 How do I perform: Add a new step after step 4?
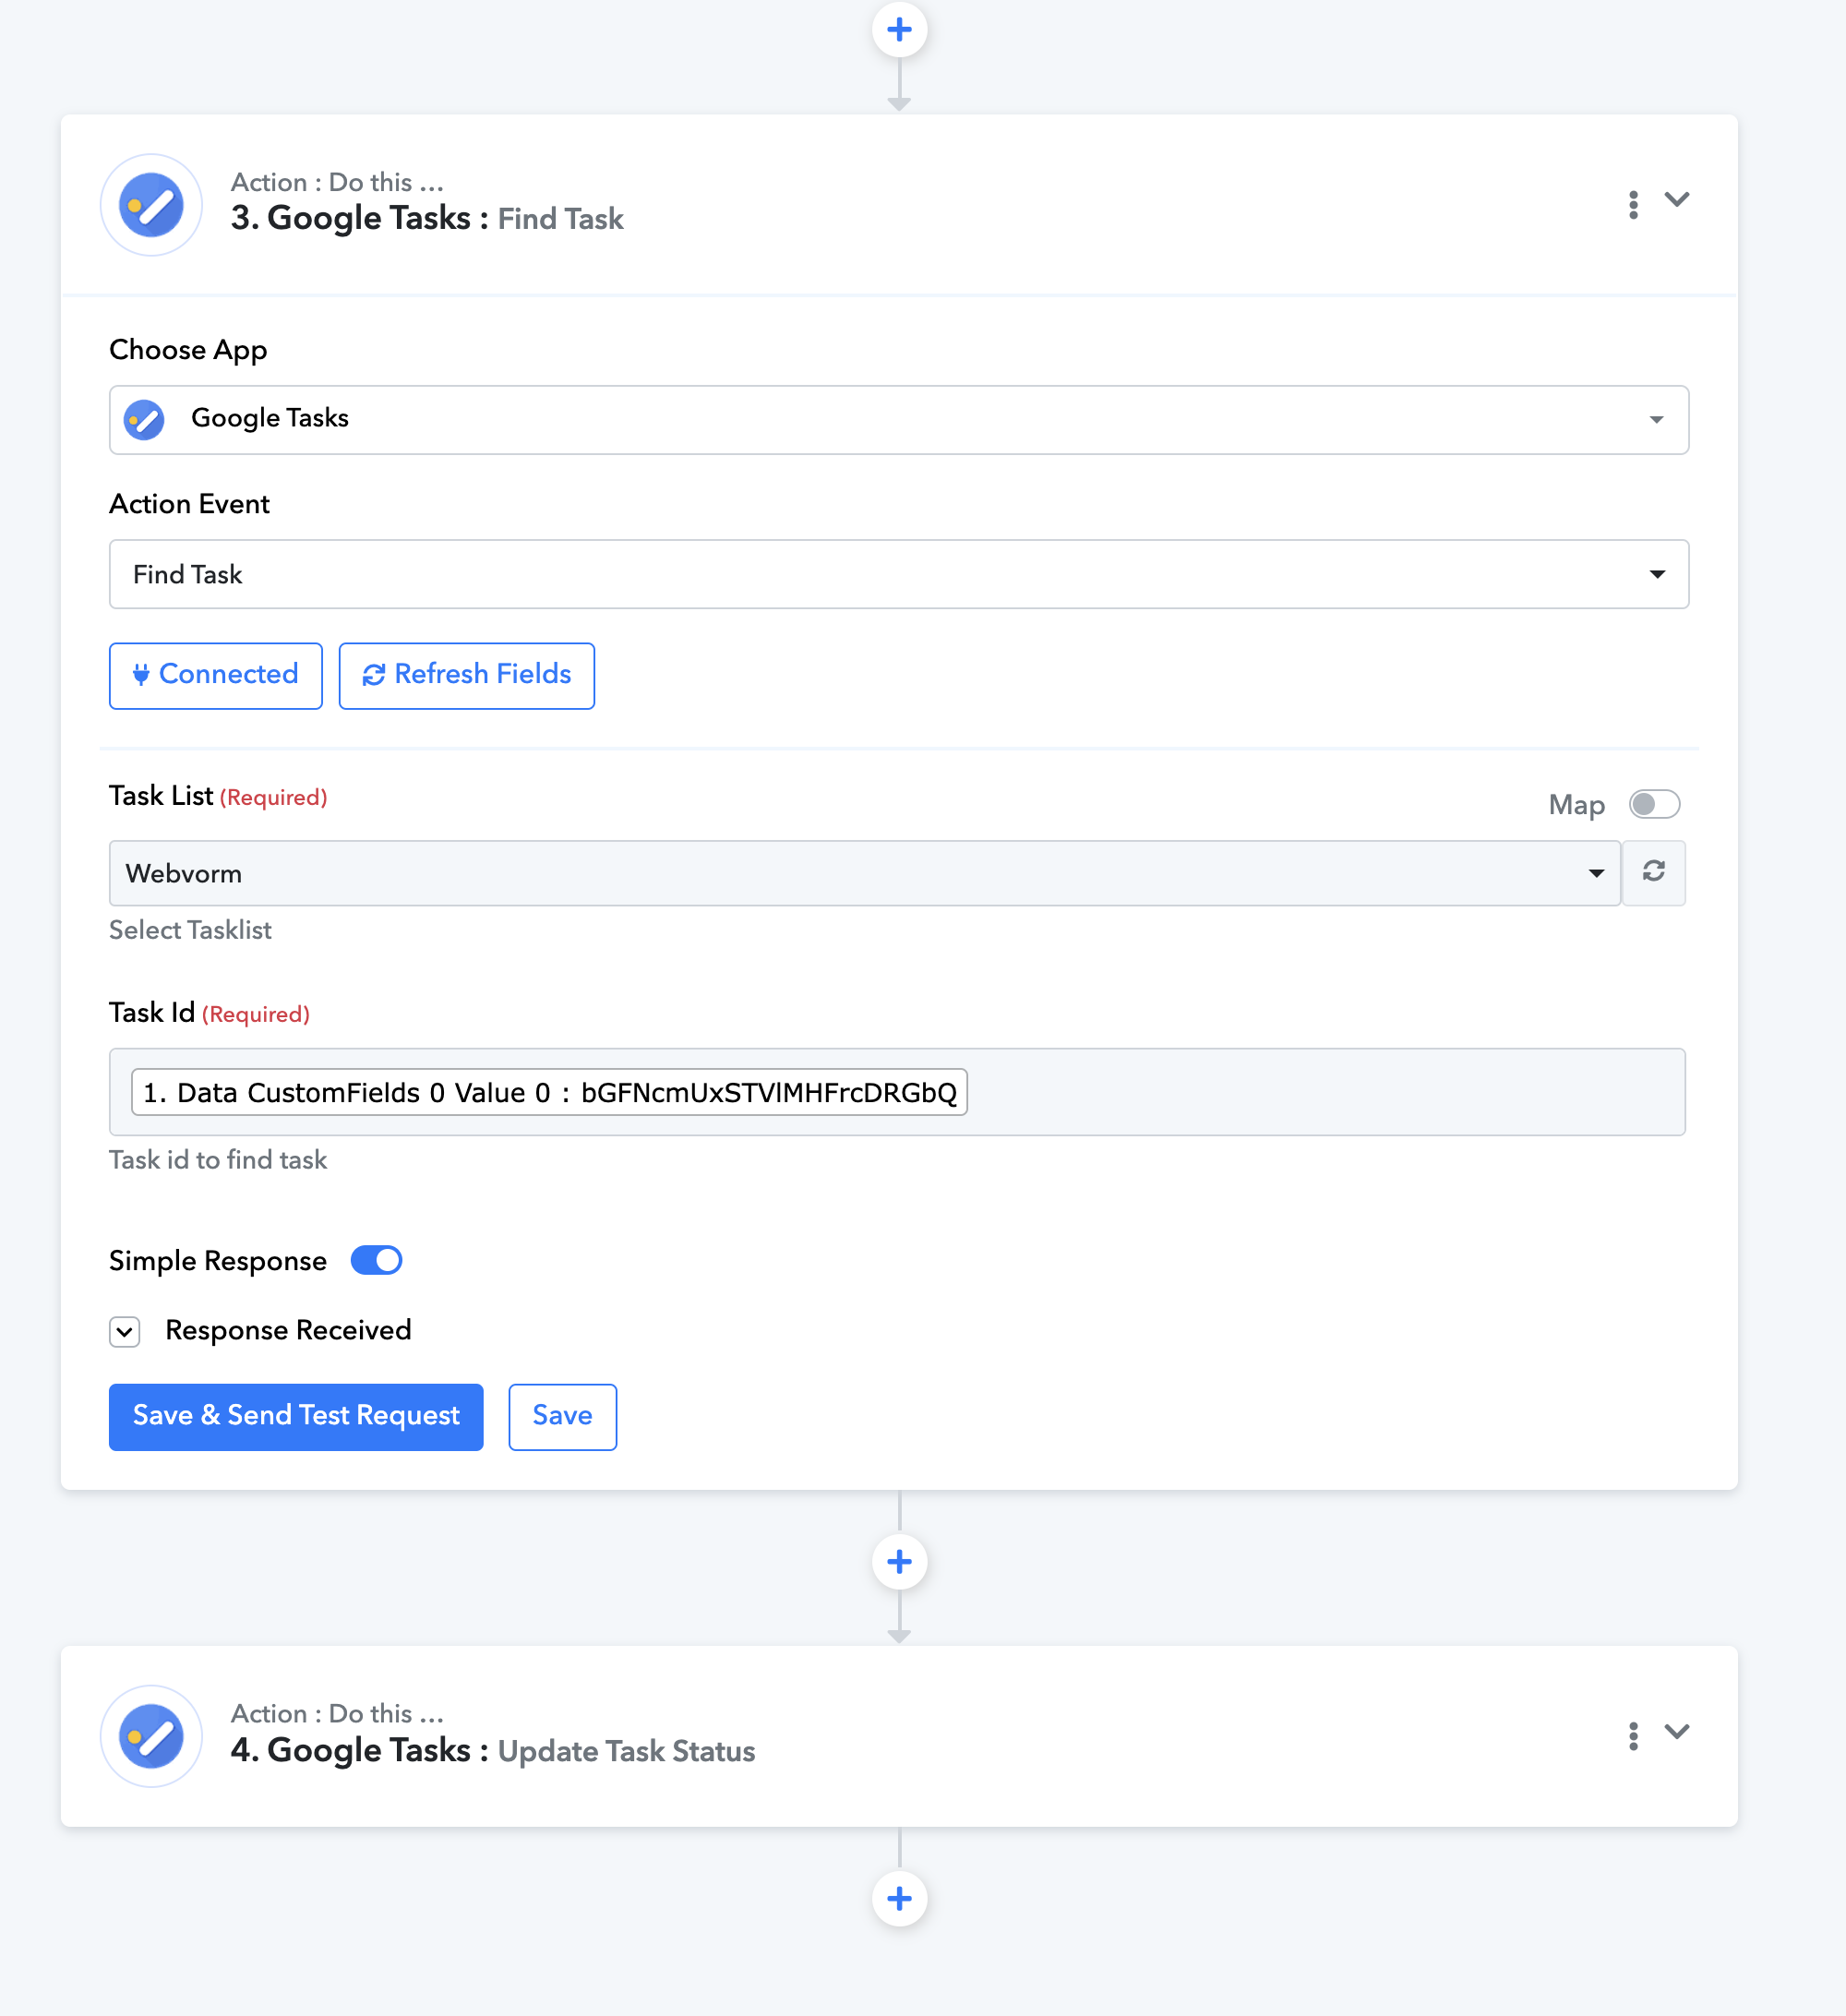coord(899,1898)
